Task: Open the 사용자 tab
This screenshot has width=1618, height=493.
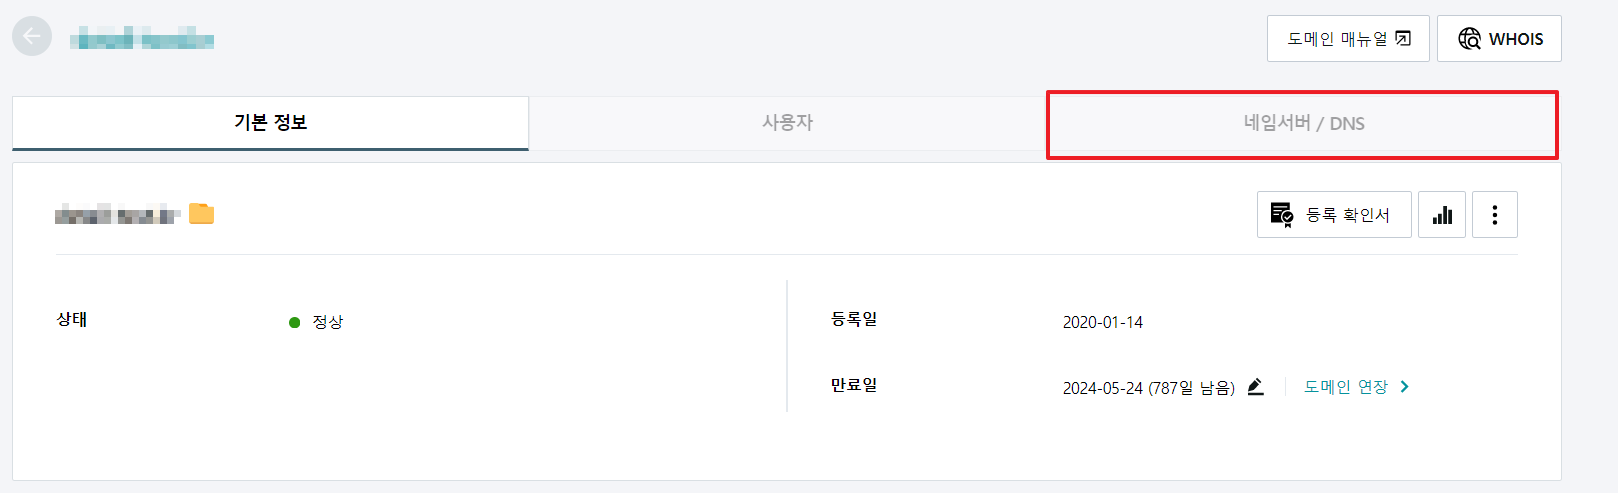Action: coord(787,123)
